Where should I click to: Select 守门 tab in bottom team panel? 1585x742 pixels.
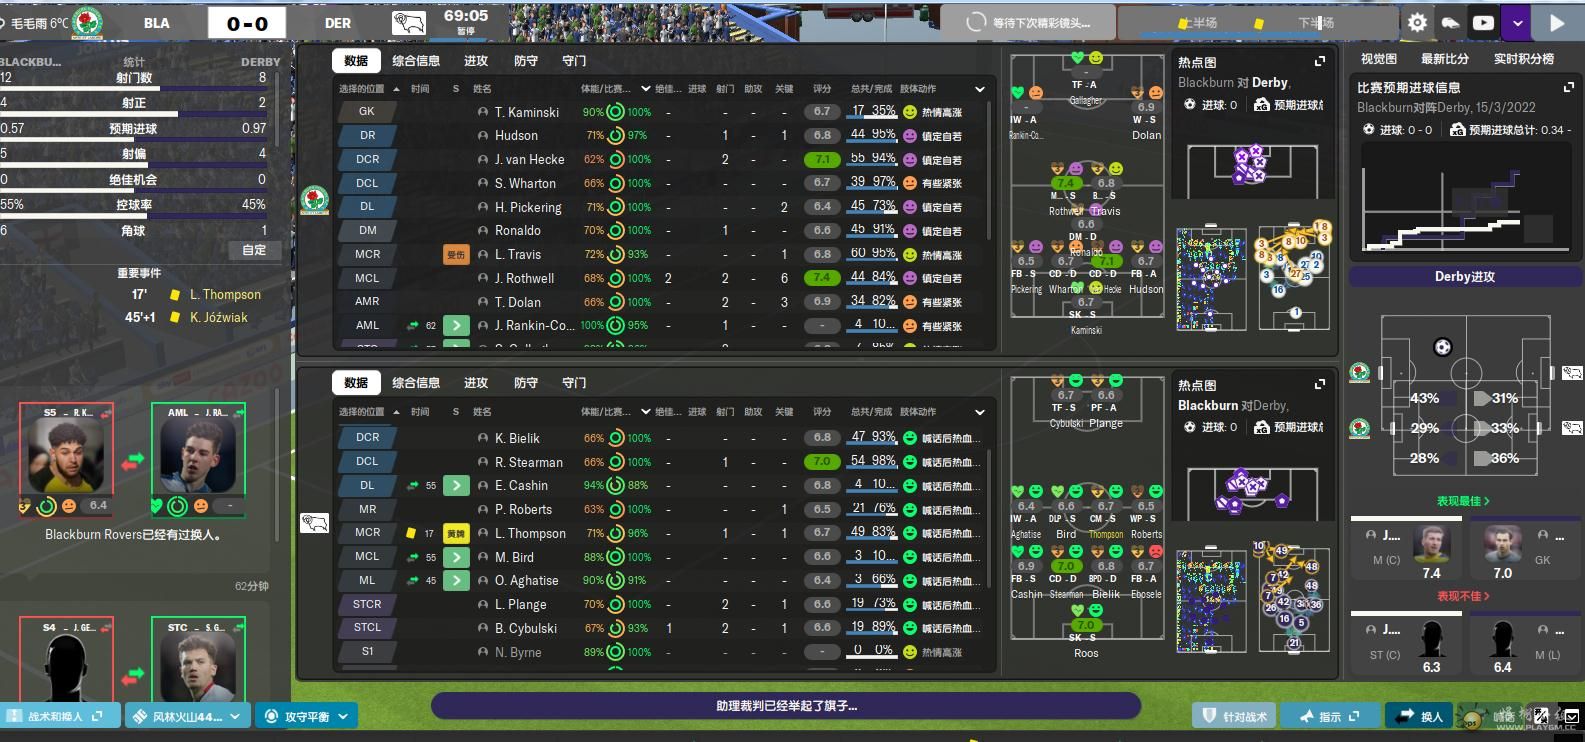click(x=574, y=383)
